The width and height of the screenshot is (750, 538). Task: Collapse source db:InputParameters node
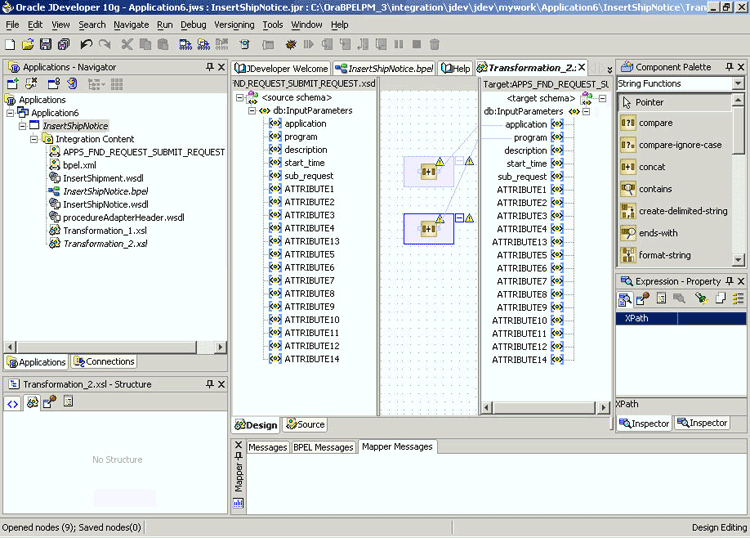pos(252,110)
